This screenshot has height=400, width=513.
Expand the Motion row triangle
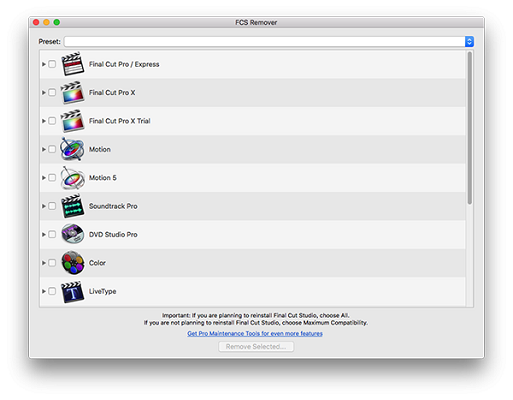(x=44, y=149)
